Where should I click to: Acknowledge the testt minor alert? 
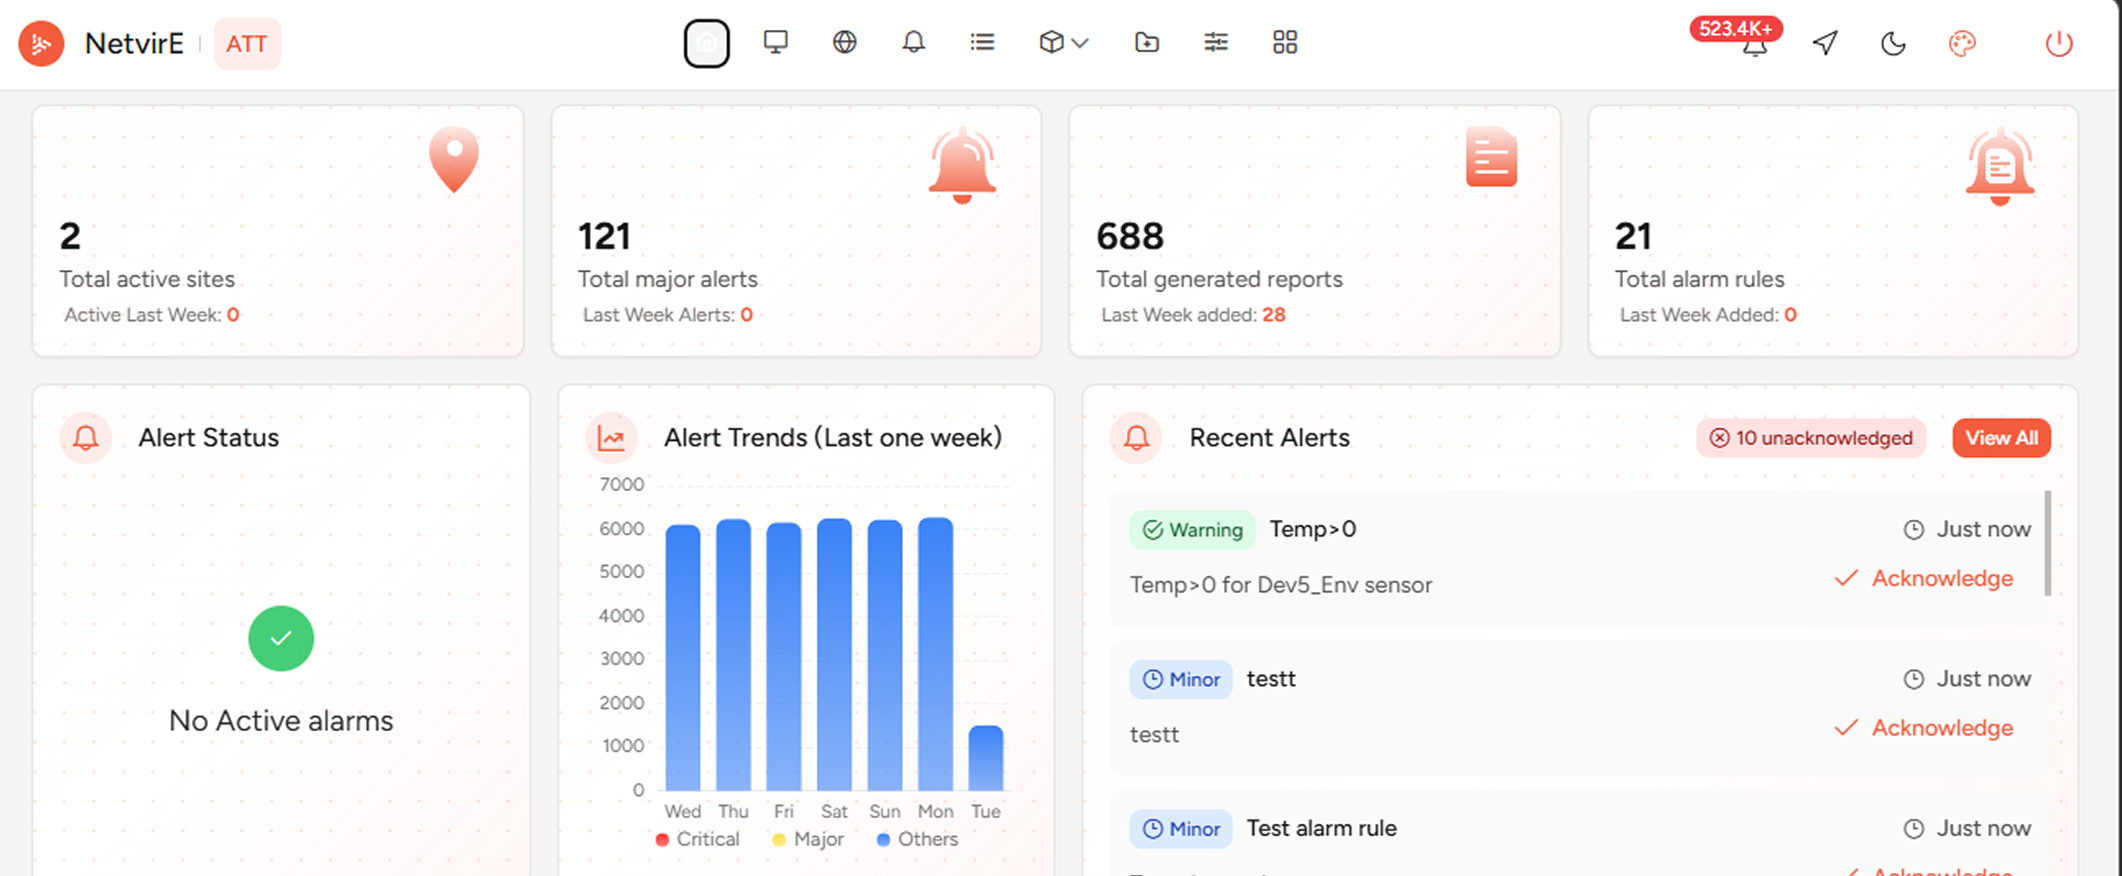click(x=1924, y=728)
